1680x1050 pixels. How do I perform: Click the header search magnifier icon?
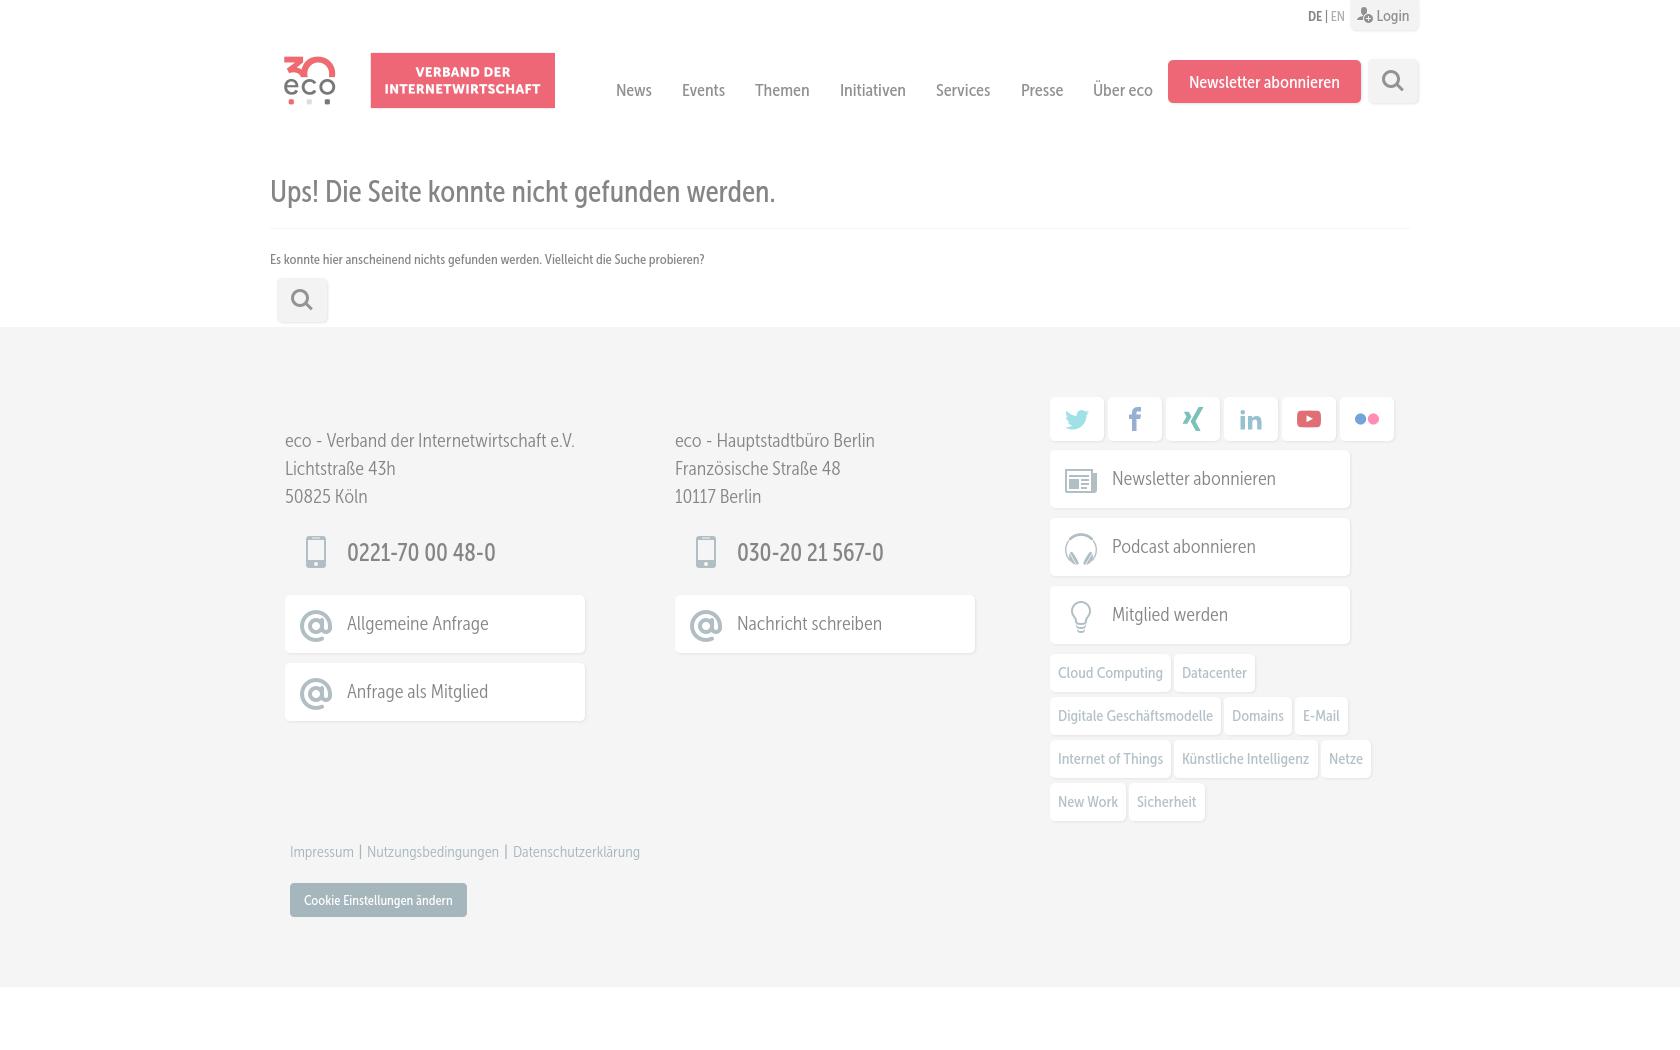click(x=1393, y=81)
